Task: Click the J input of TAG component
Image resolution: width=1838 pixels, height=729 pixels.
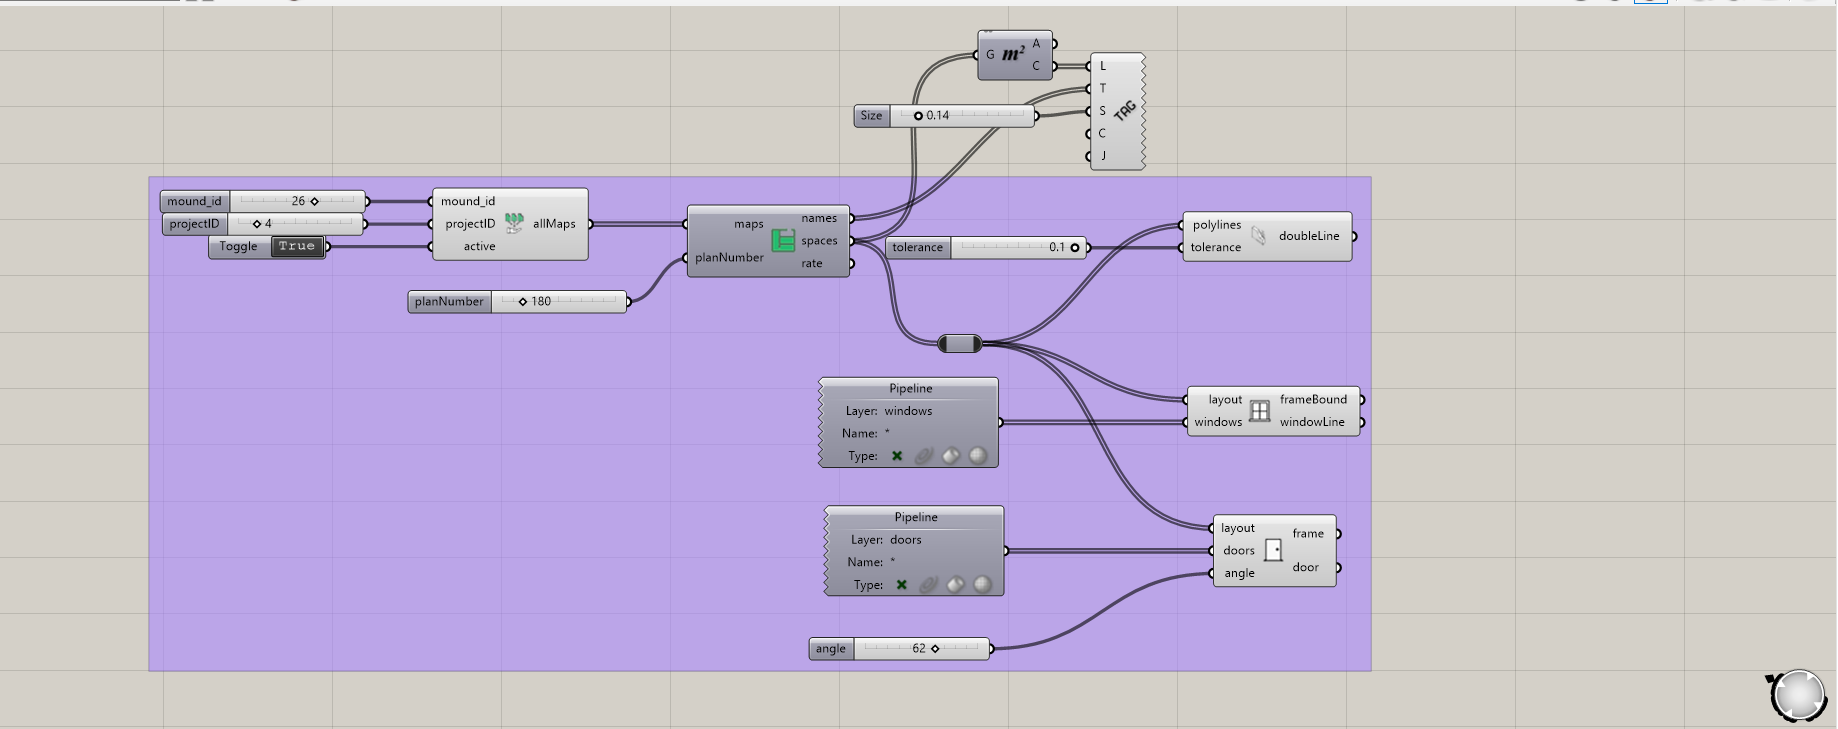Action: pos(1103,156)
